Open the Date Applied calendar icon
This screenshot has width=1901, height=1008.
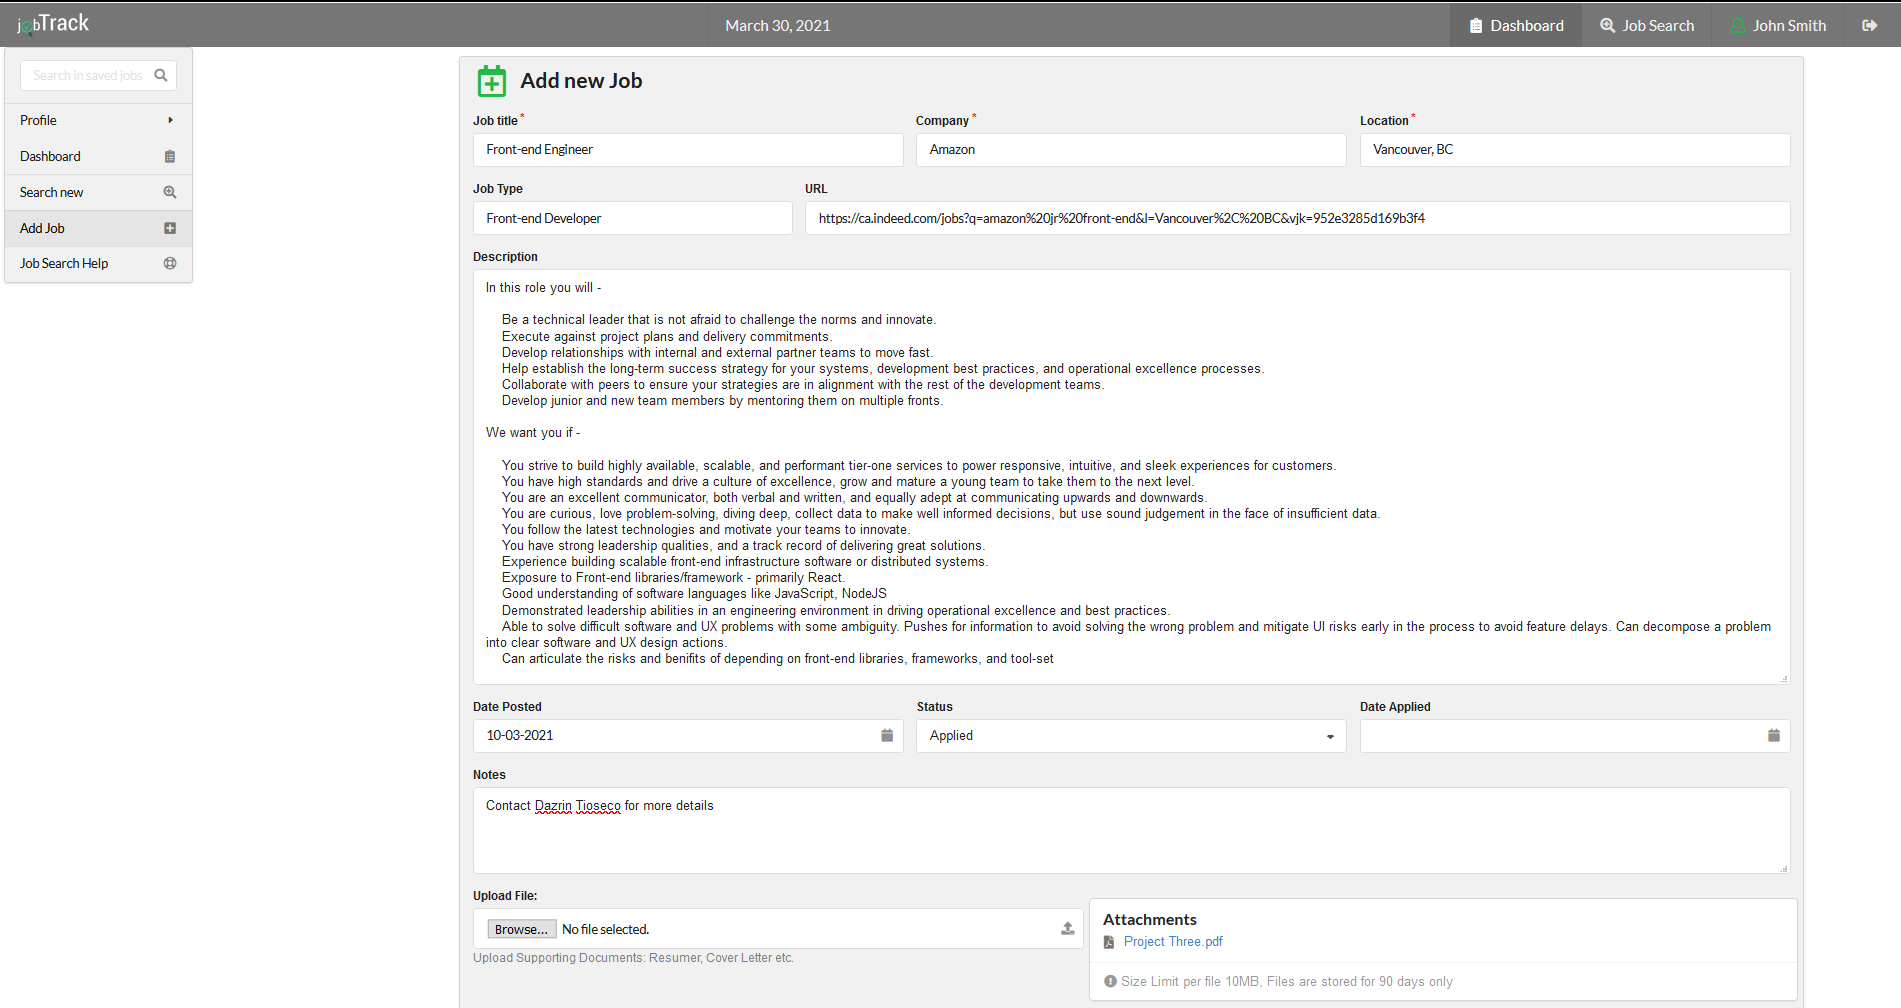click(1774, 736)
